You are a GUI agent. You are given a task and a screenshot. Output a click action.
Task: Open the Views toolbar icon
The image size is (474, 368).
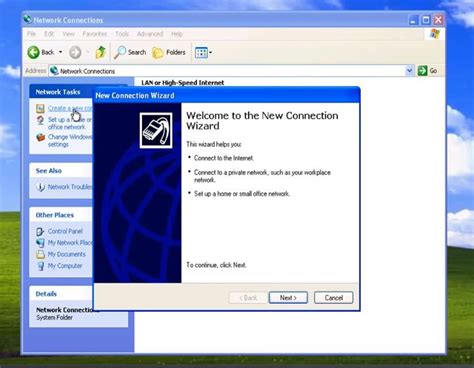(201, 52)
